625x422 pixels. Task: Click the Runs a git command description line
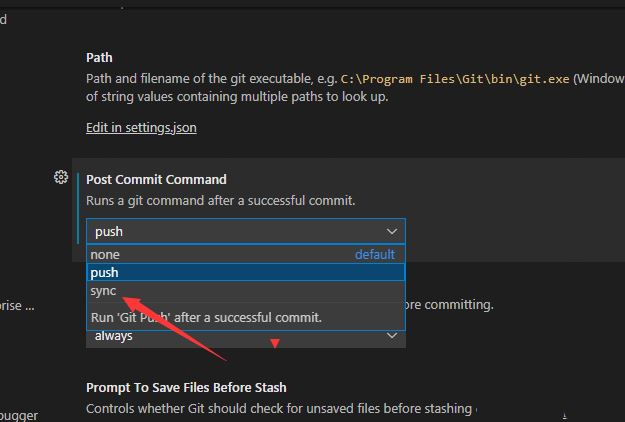tap(220, 201)
